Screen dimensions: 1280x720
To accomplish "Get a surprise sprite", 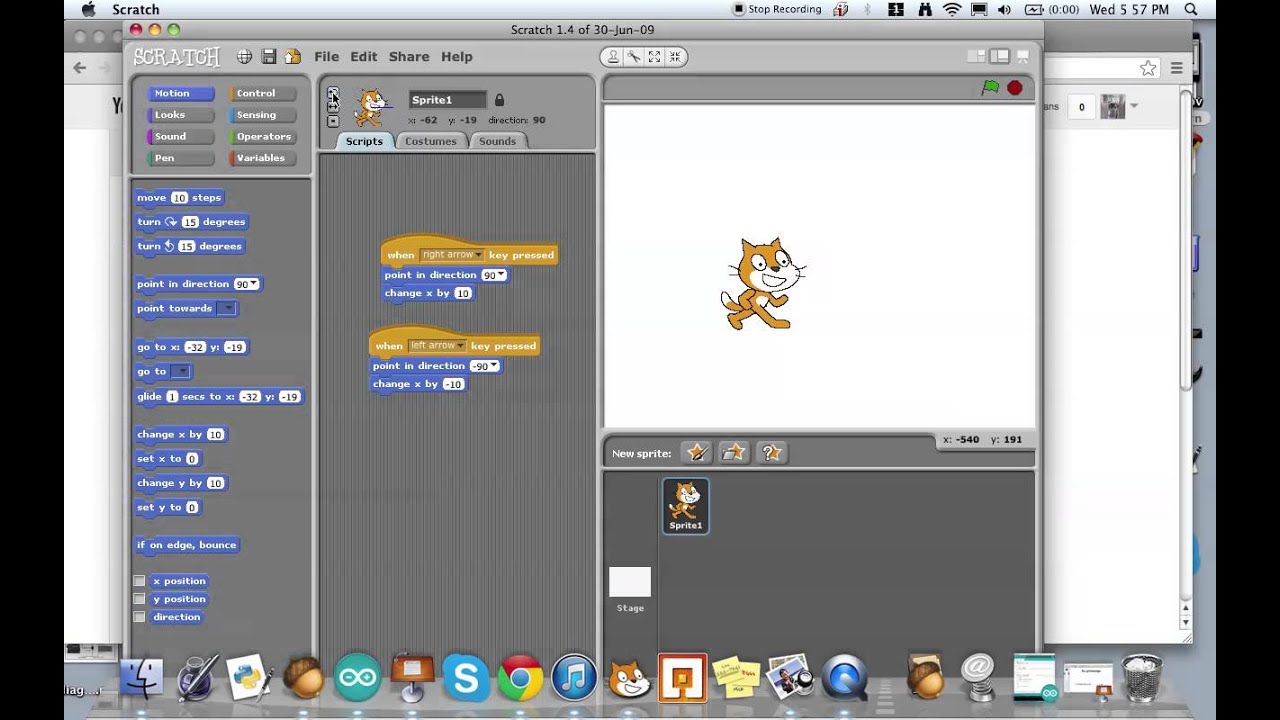I will point(771,453).
